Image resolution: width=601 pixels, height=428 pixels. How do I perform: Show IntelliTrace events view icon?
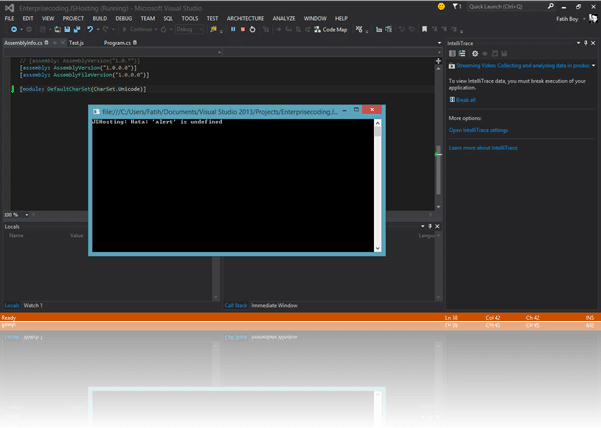(x=452, y=54)
